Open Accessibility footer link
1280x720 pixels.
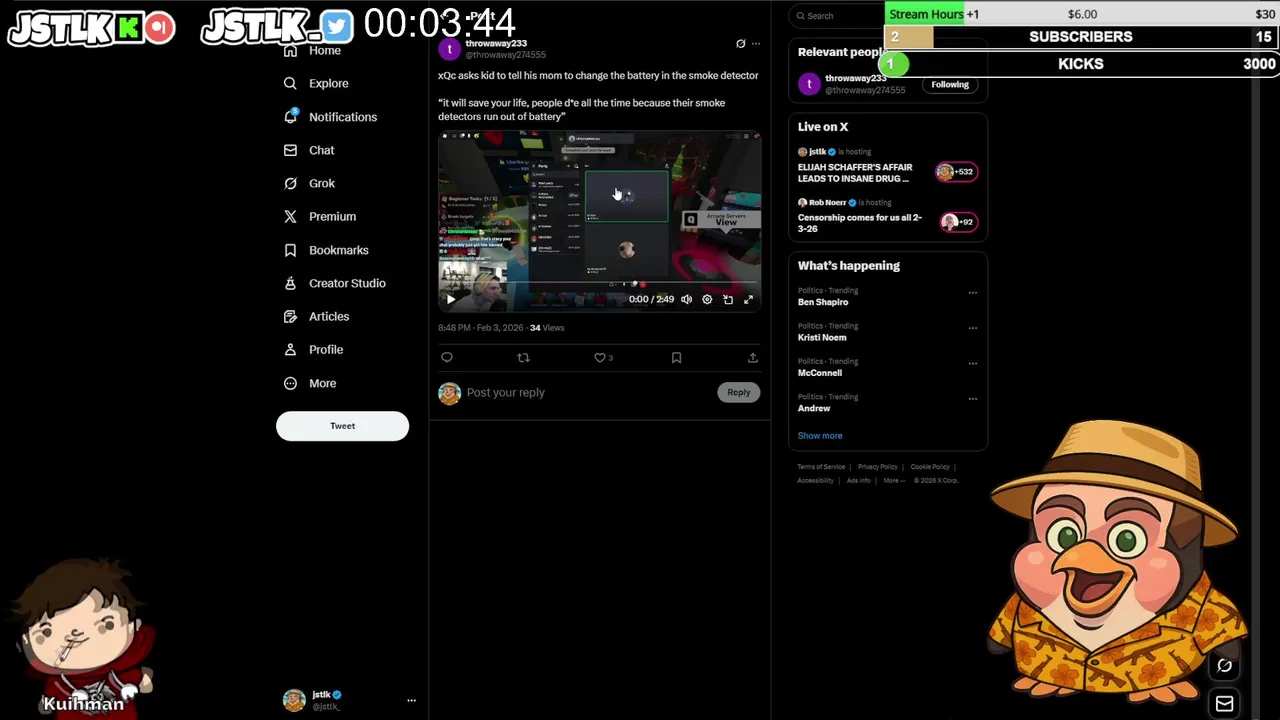(x=815, y=480)
